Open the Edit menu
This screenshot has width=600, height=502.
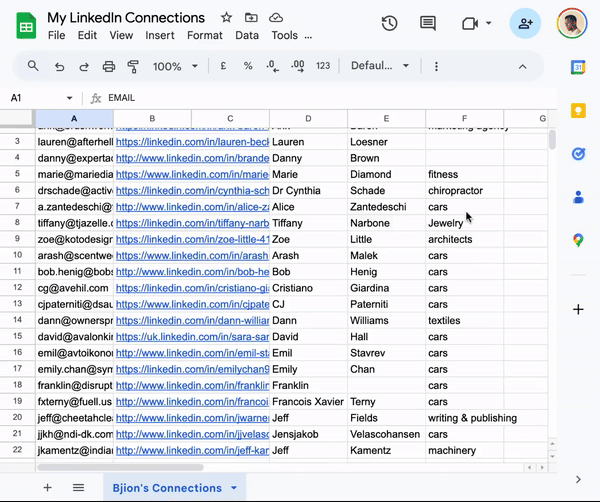(x=87, y=35)
